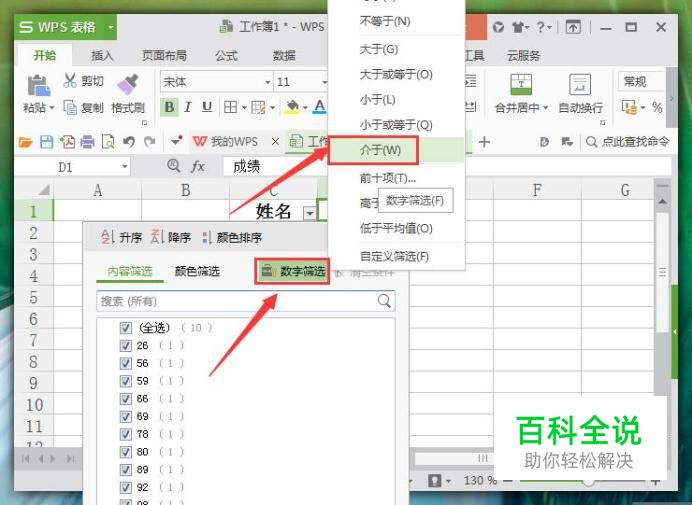The image size is (692, 505).
Task: Open the font name 宋体 dropdown
Action: 267,82
